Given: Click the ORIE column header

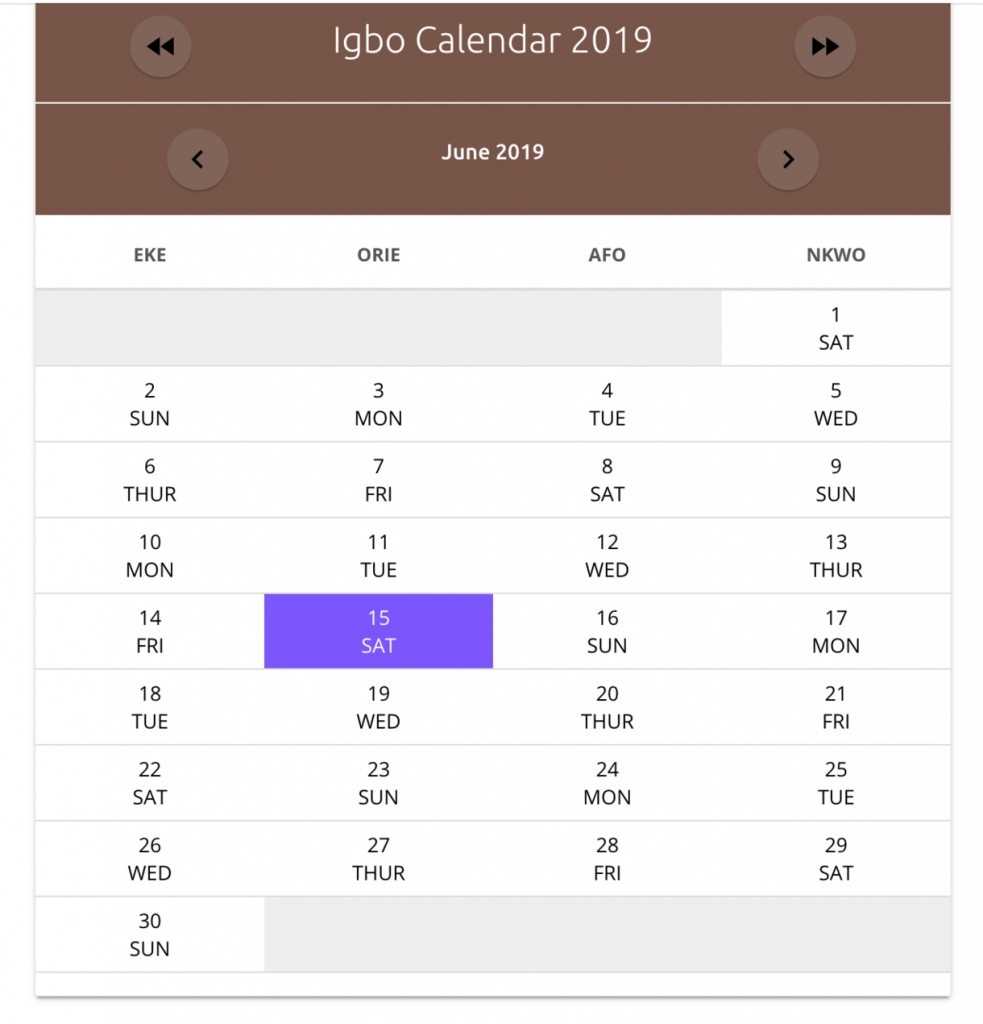Looking at the screenshot, I should pyautogui.click(x=378, y=255).
